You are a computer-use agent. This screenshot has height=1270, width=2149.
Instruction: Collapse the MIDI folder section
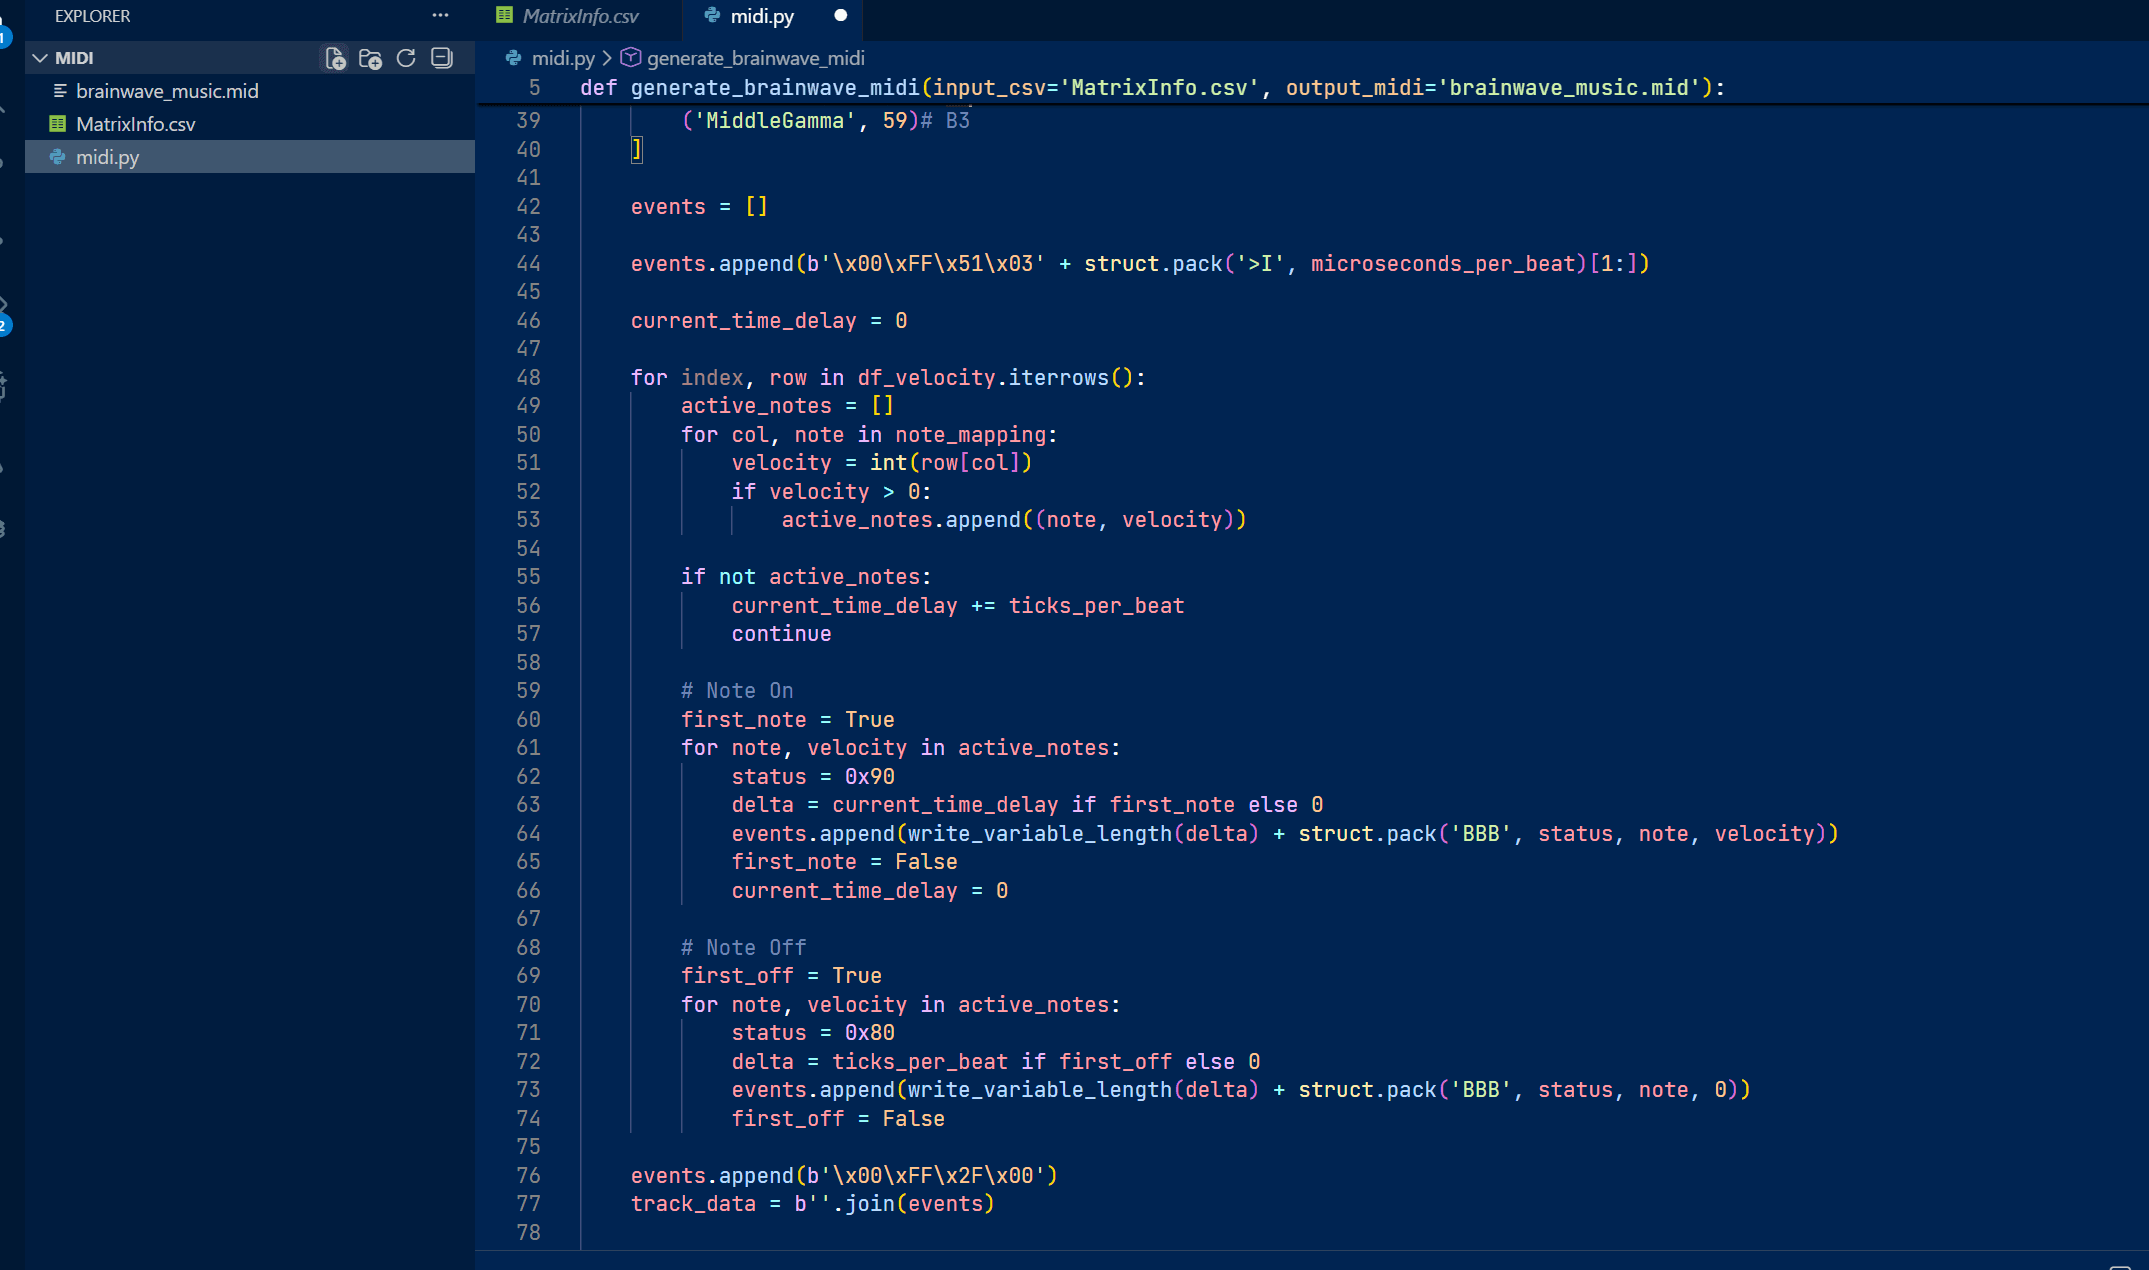point(40,58)
